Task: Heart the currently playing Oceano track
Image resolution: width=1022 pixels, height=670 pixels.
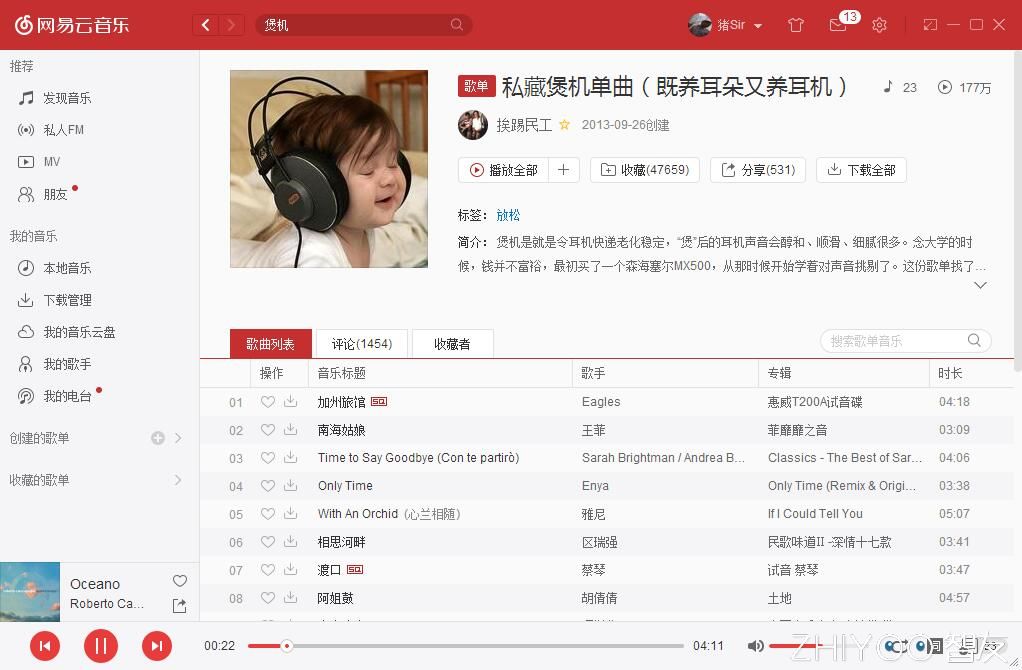Action: point(179,580)
